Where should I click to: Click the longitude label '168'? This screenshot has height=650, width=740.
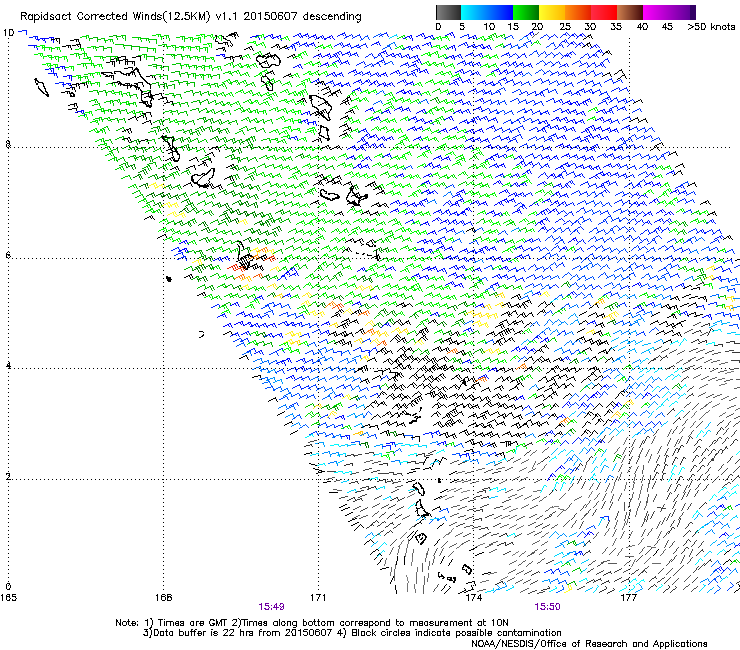(x=163, y=598)
